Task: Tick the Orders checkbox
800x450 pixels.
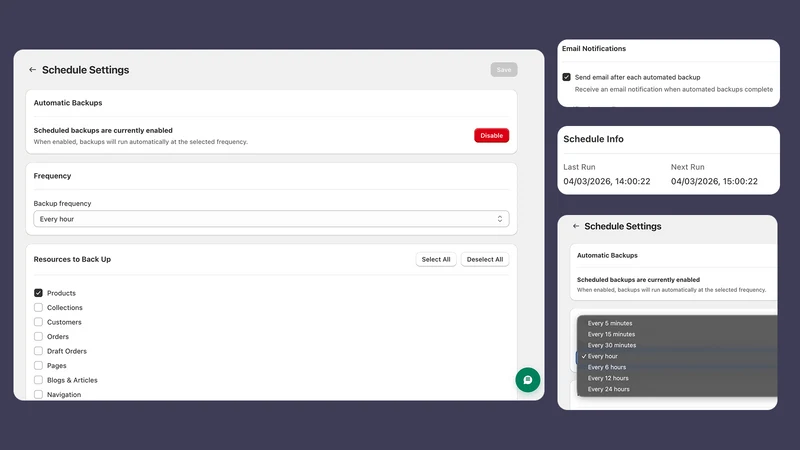Action: (x=38, y=337)
